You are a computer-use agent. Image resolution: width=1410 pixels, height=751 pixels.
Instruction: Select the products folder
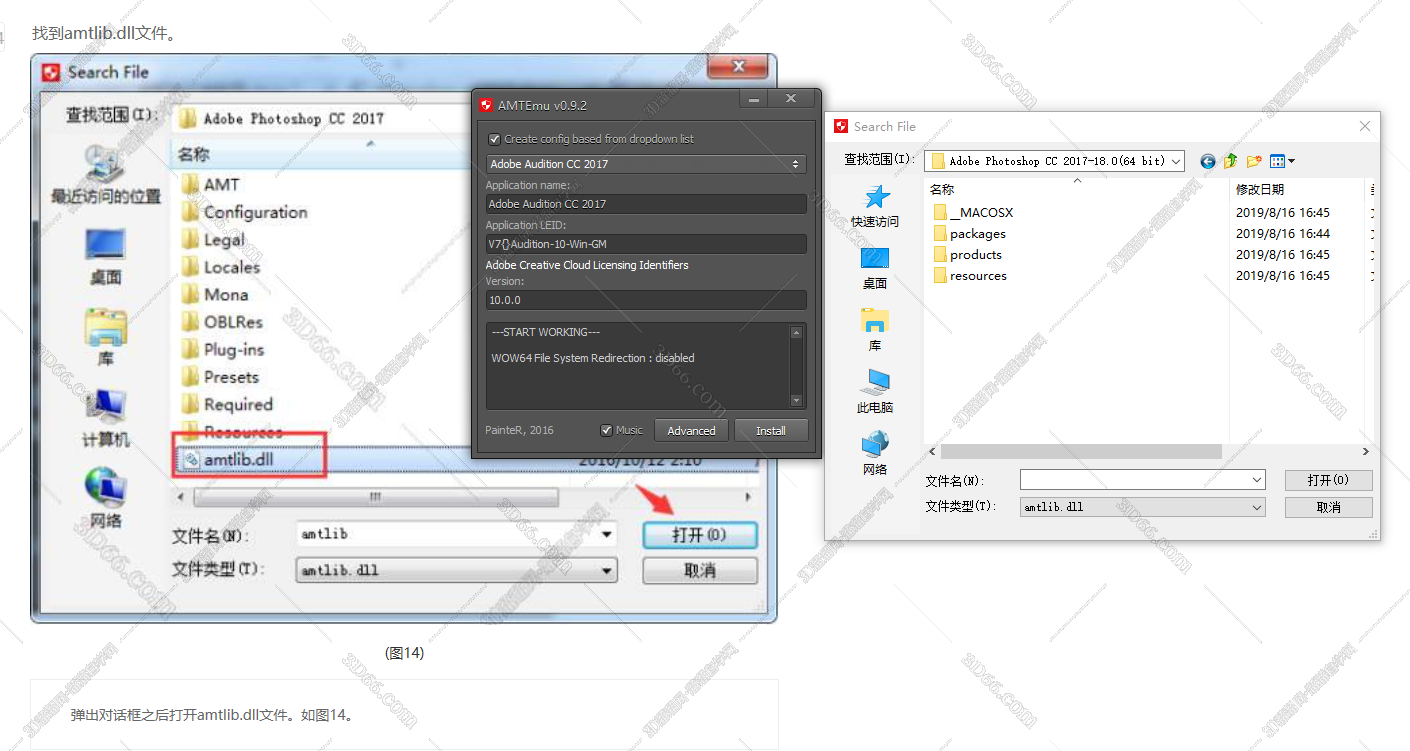tap(967, 255)
